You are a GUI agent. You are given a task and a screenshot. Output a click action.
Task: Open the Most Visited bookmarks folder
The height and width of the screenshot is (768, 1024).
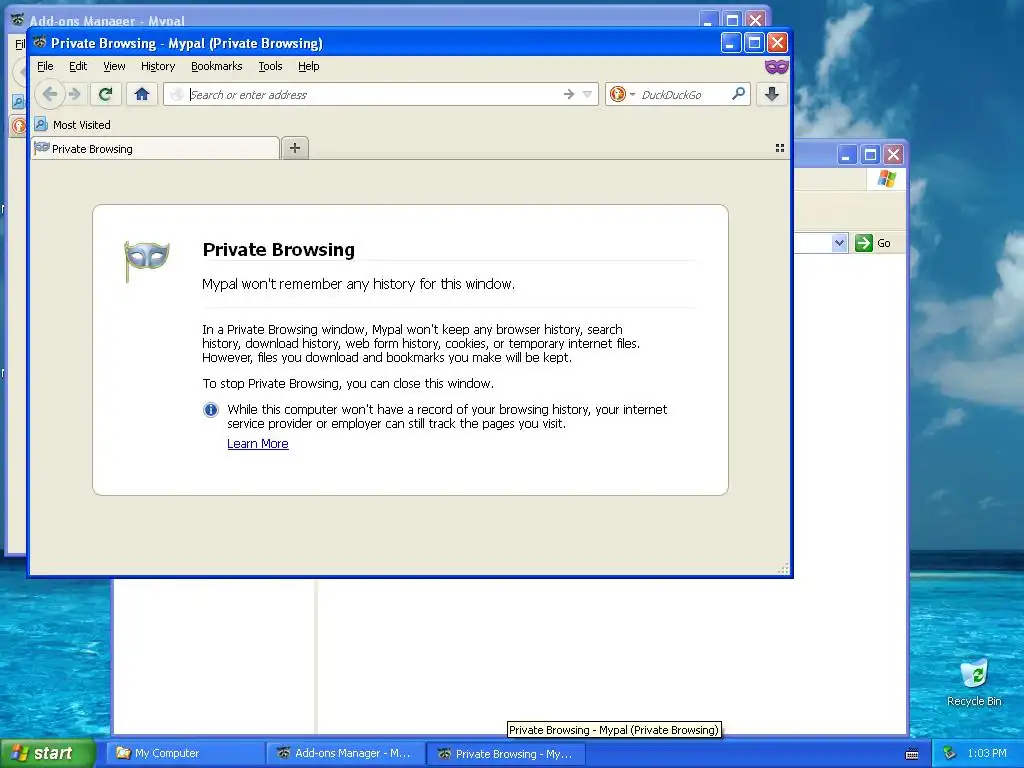[x=72, y=124]
